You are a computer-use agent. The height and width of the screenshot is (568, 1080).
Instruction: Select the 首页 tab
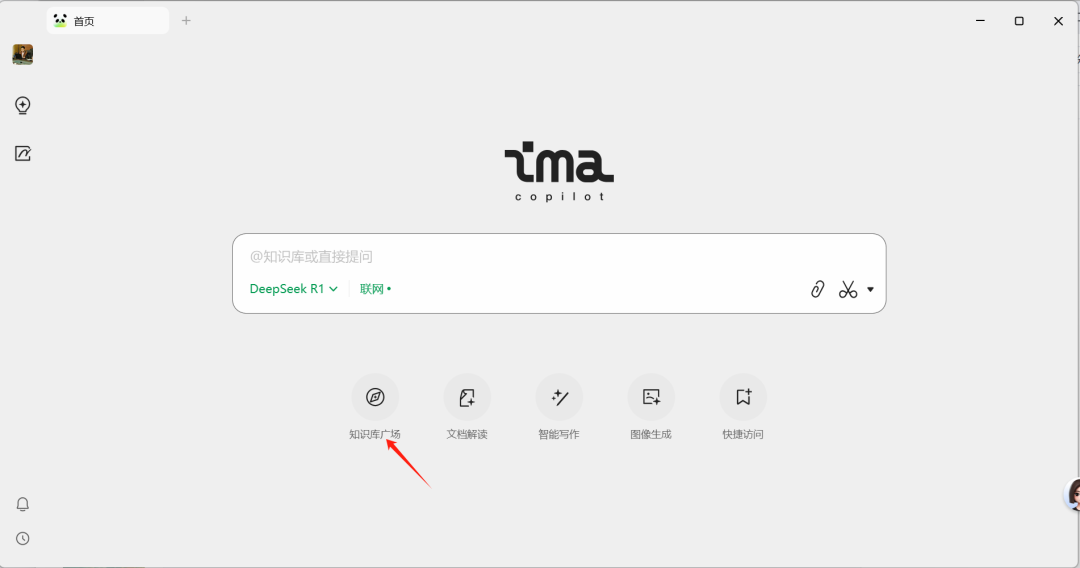click(108, 21)
